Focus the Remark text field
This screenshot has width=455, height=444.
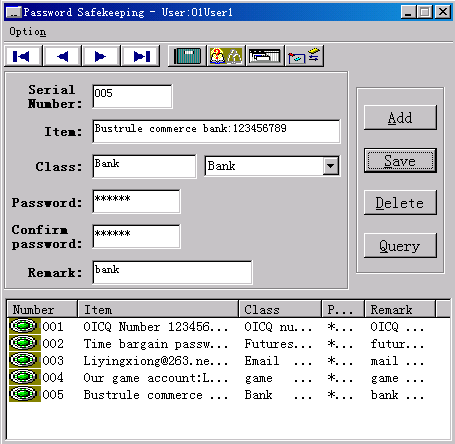[172, 273]
